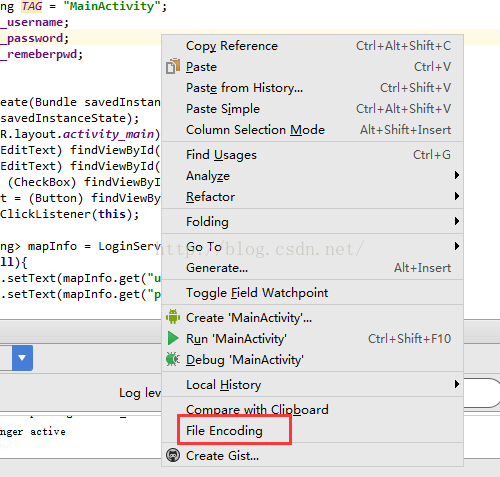The image size is (500, 477).
Task: Click the Log level label
Action: point(140,393)
